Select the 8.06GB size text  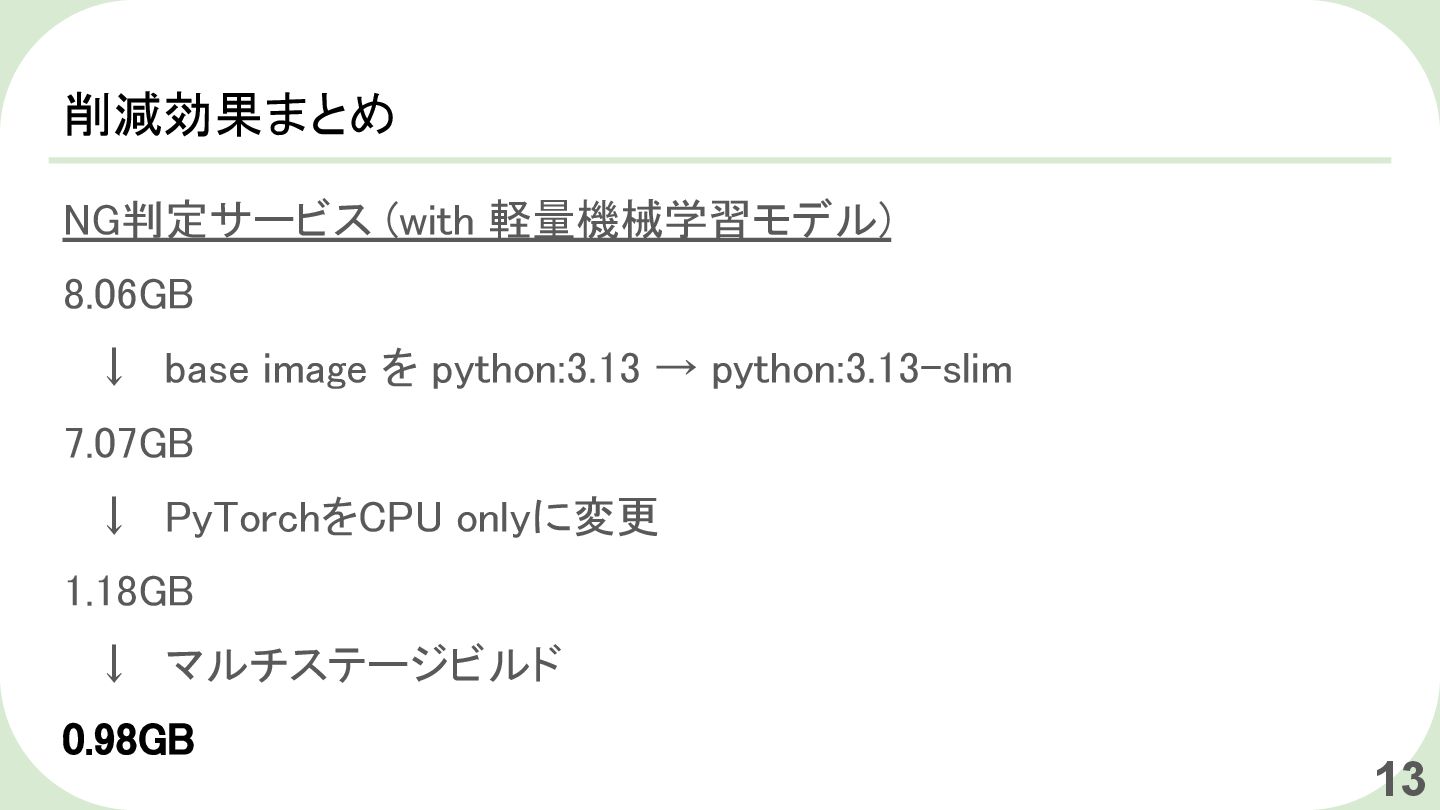click(x=128, y=296)
